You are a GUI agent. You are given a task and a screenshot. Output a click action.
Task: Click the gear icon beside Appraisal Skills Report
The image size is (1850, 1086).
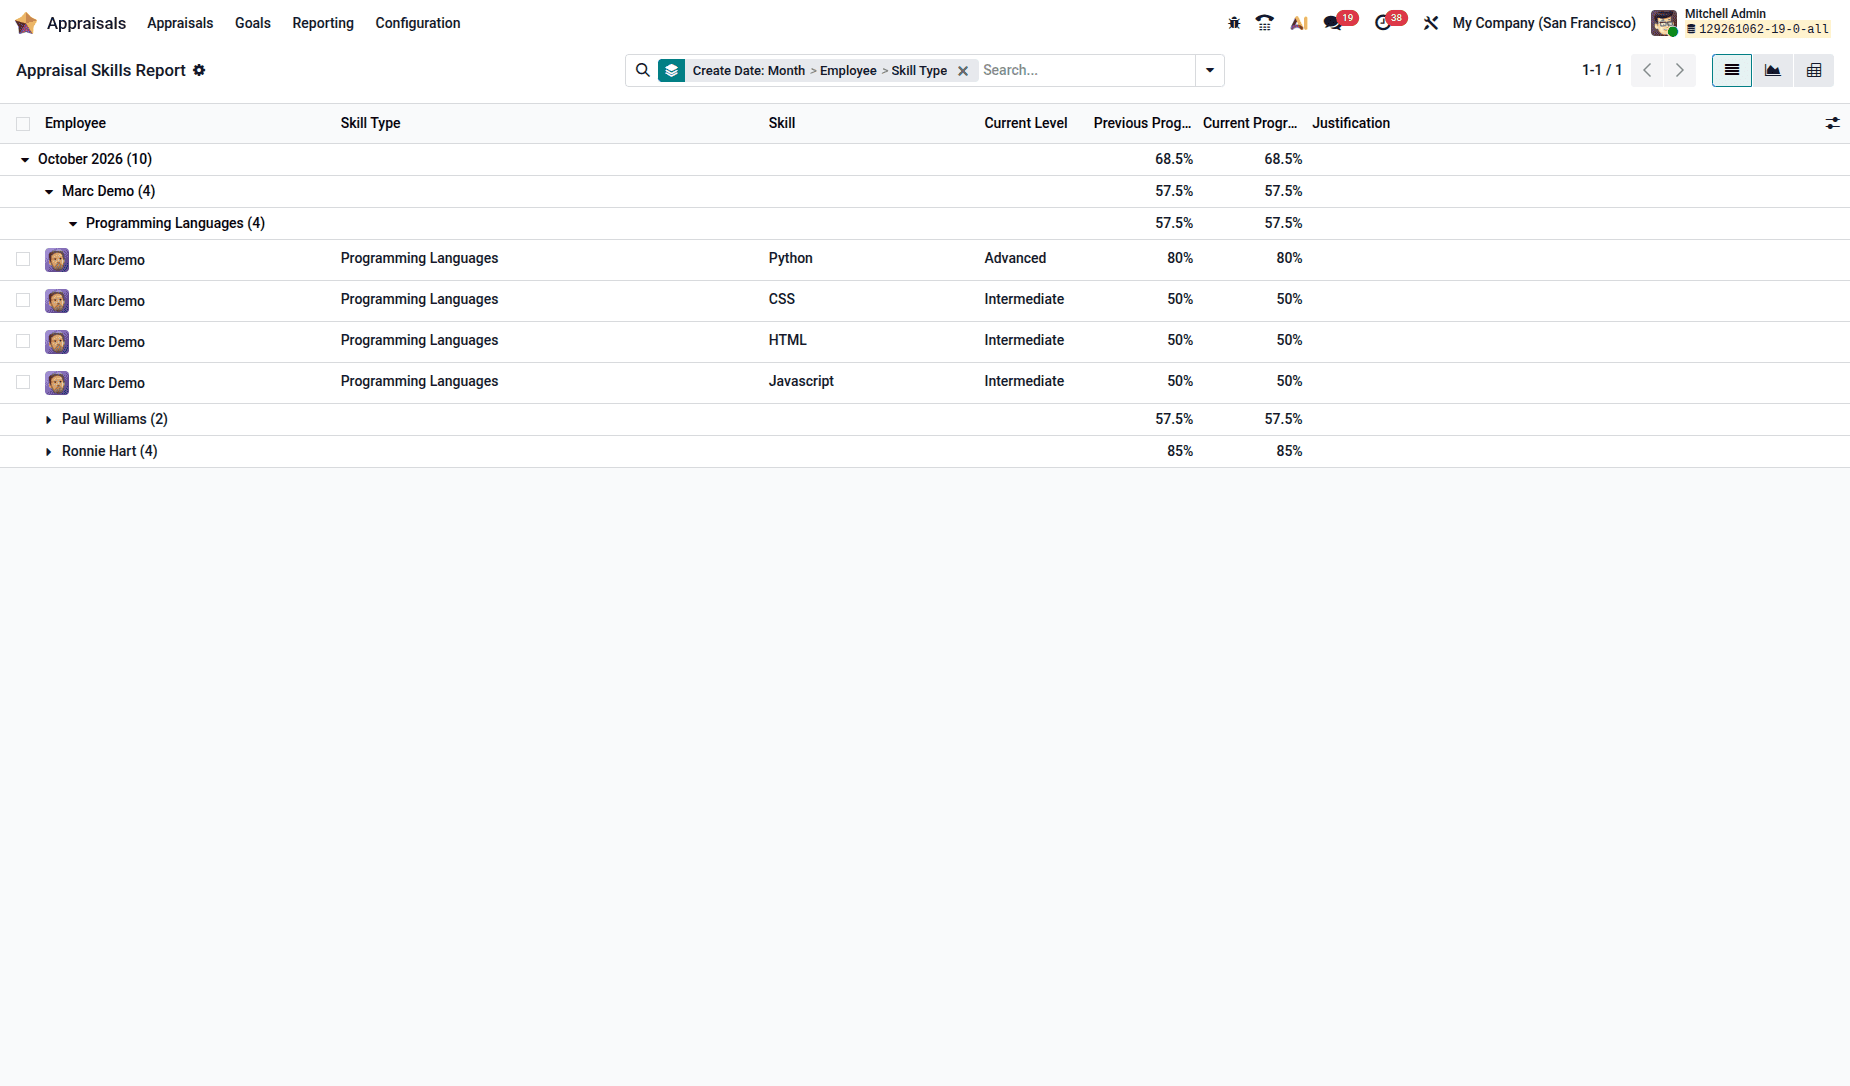[199, 70]
